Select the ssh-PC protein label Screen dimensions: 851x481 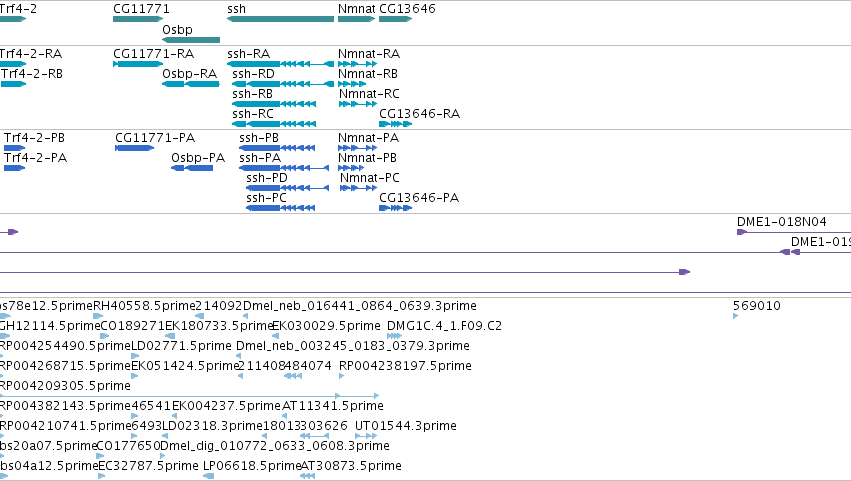tap(266, 198)
